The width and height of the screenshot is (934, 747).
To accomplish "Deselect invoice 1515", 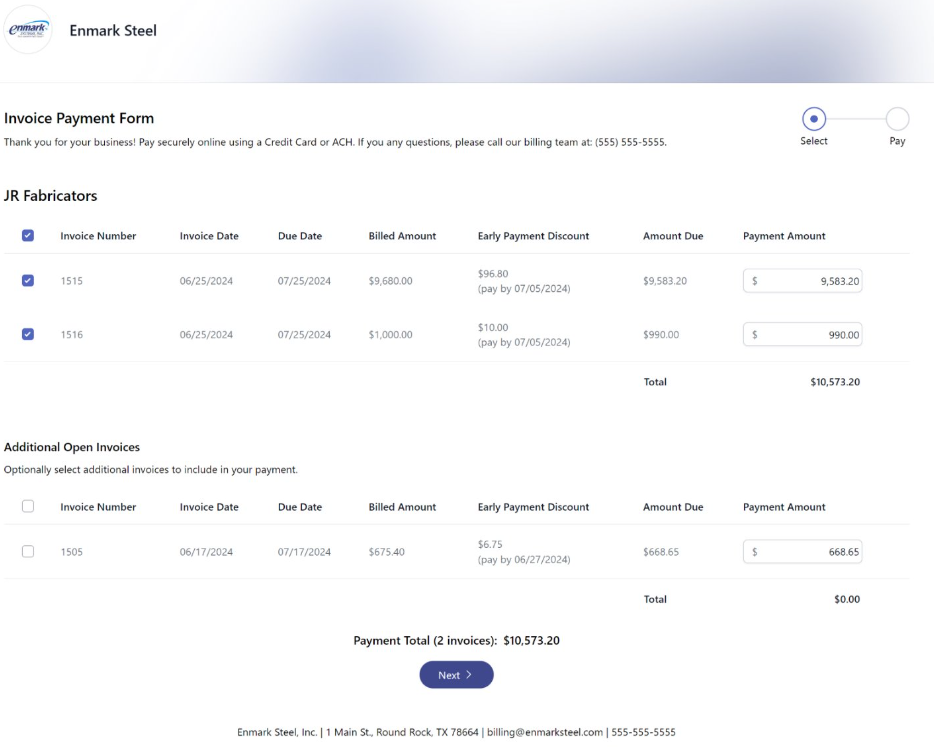I will tap(28, 281).
